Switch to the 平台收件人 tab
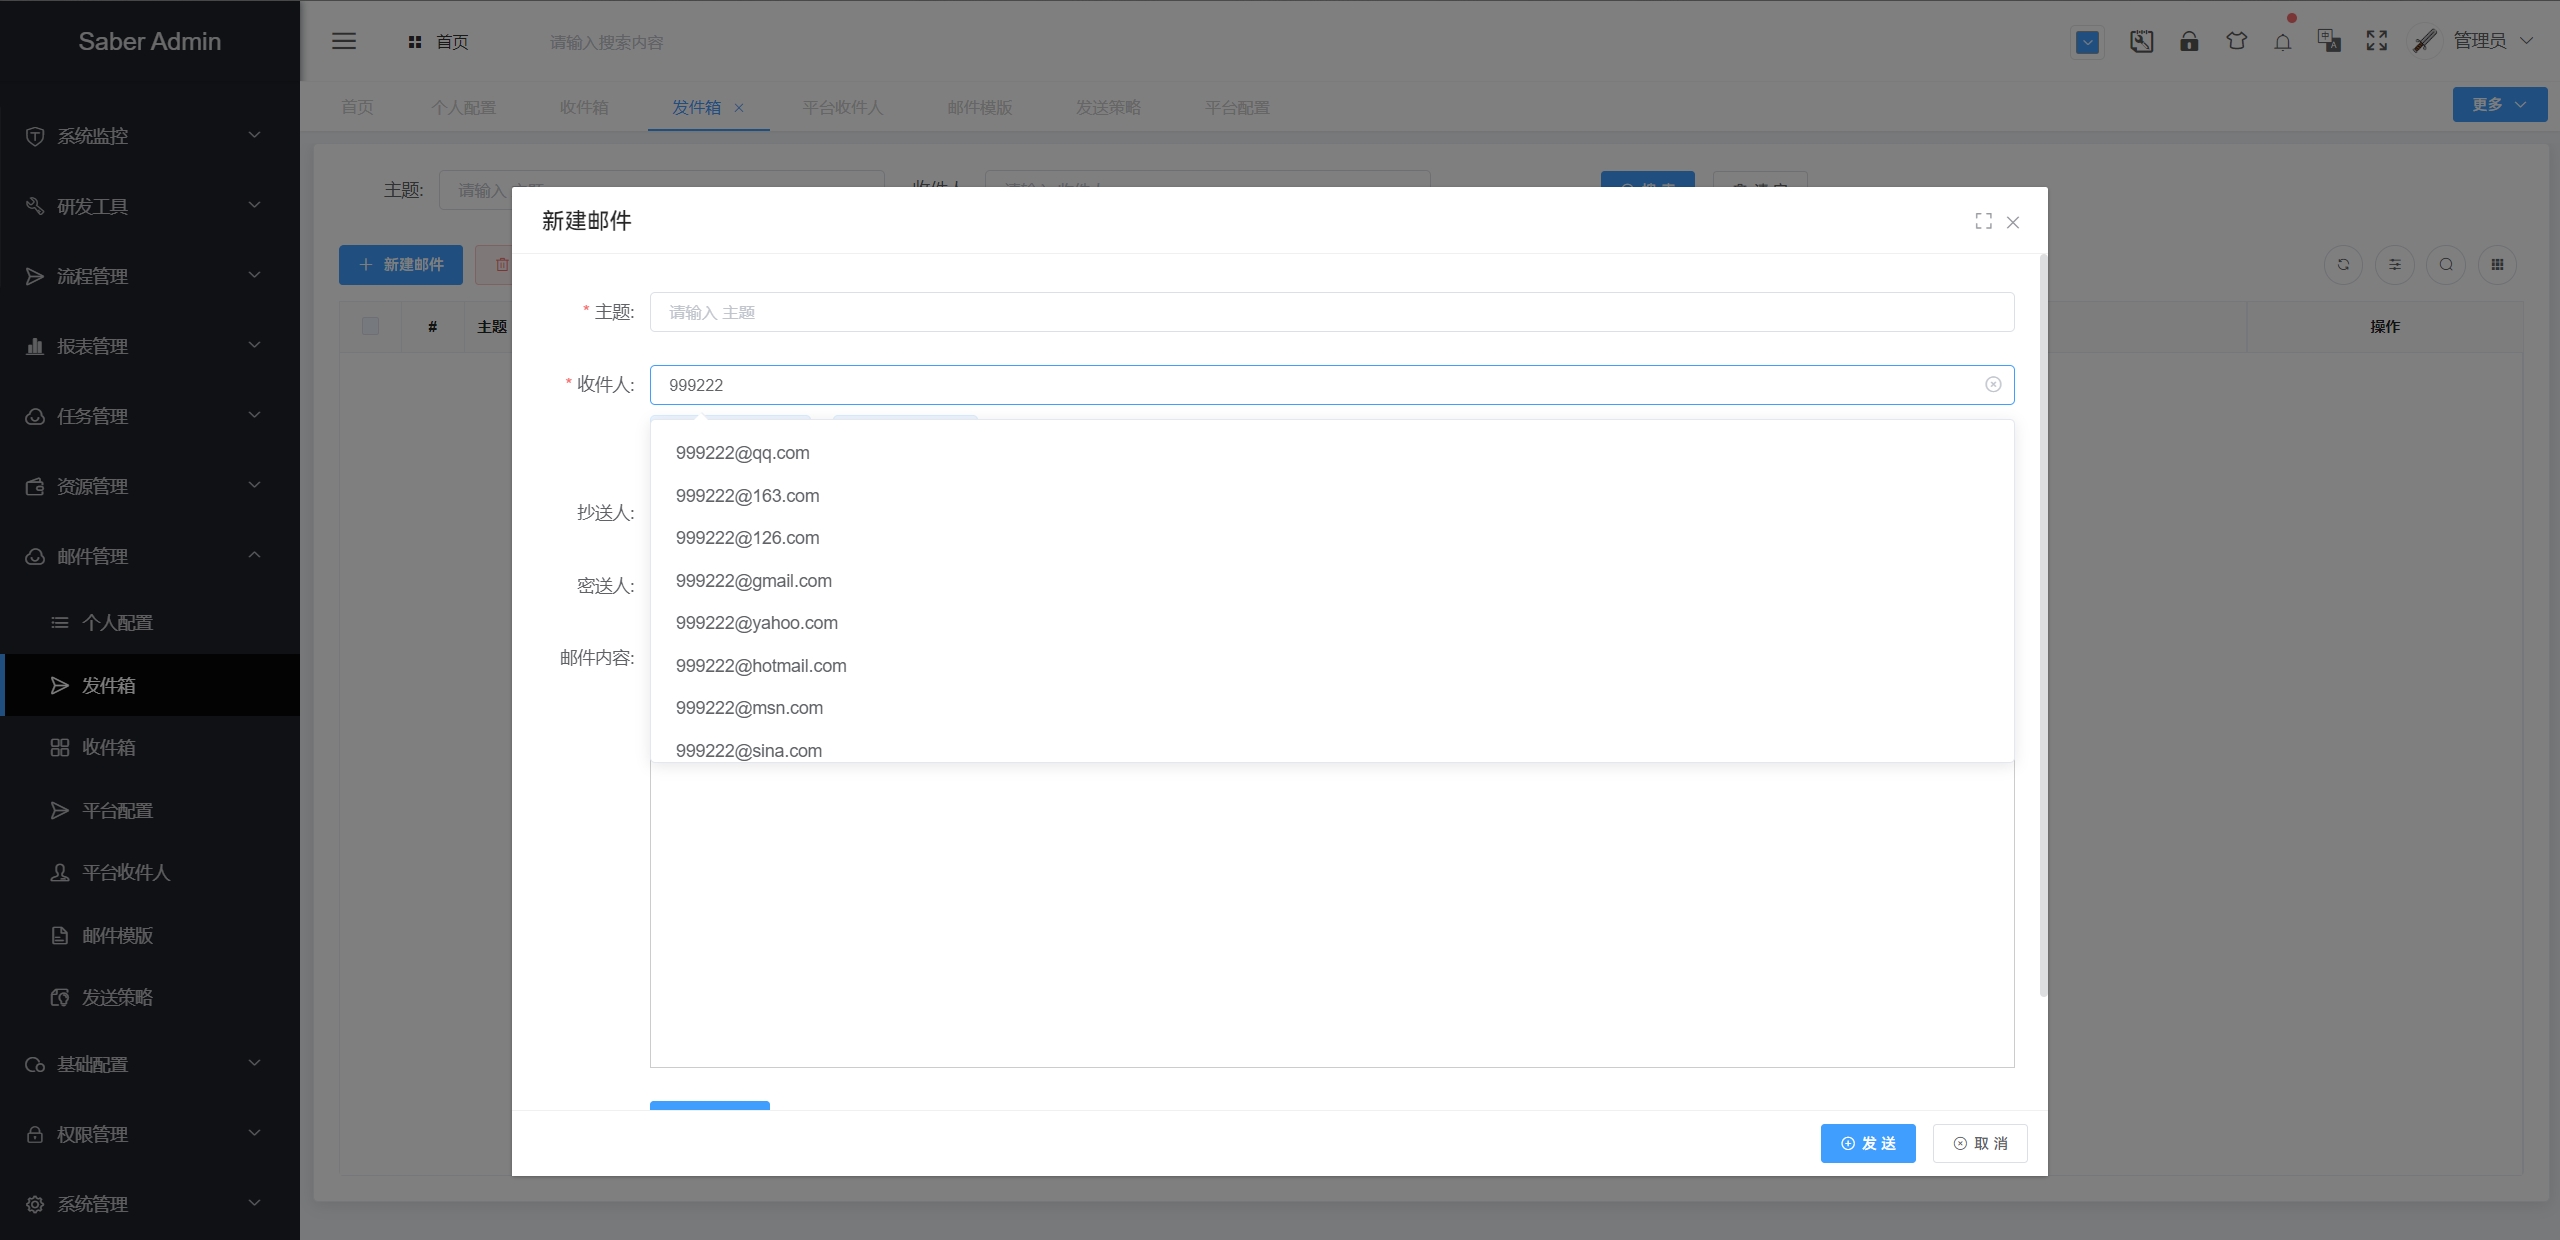This screenshot has width=2560, height=1240. (x=842, y=107)
